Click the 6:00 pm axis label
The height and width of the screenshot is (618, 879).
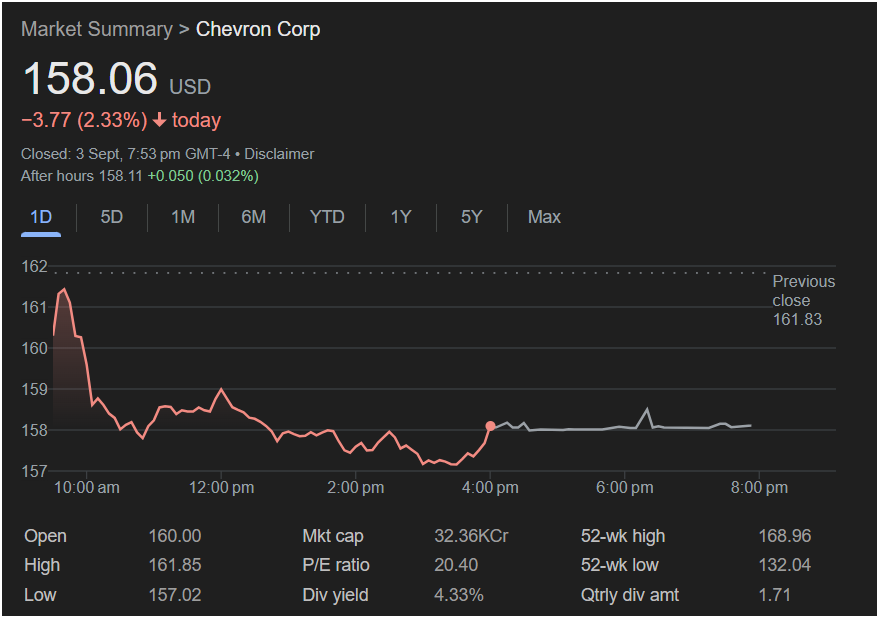[625, 488]
